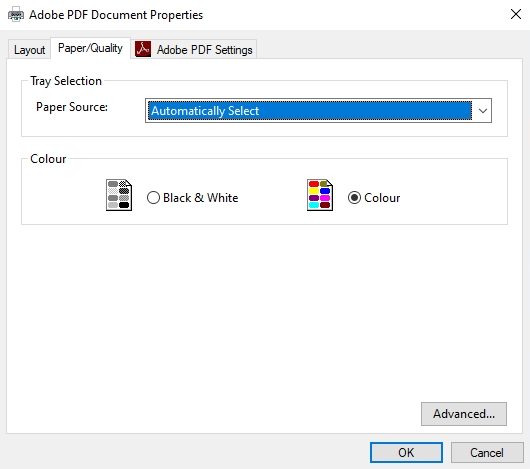Select the Black & White radio button
530x469 pixels.
point(153,198)
